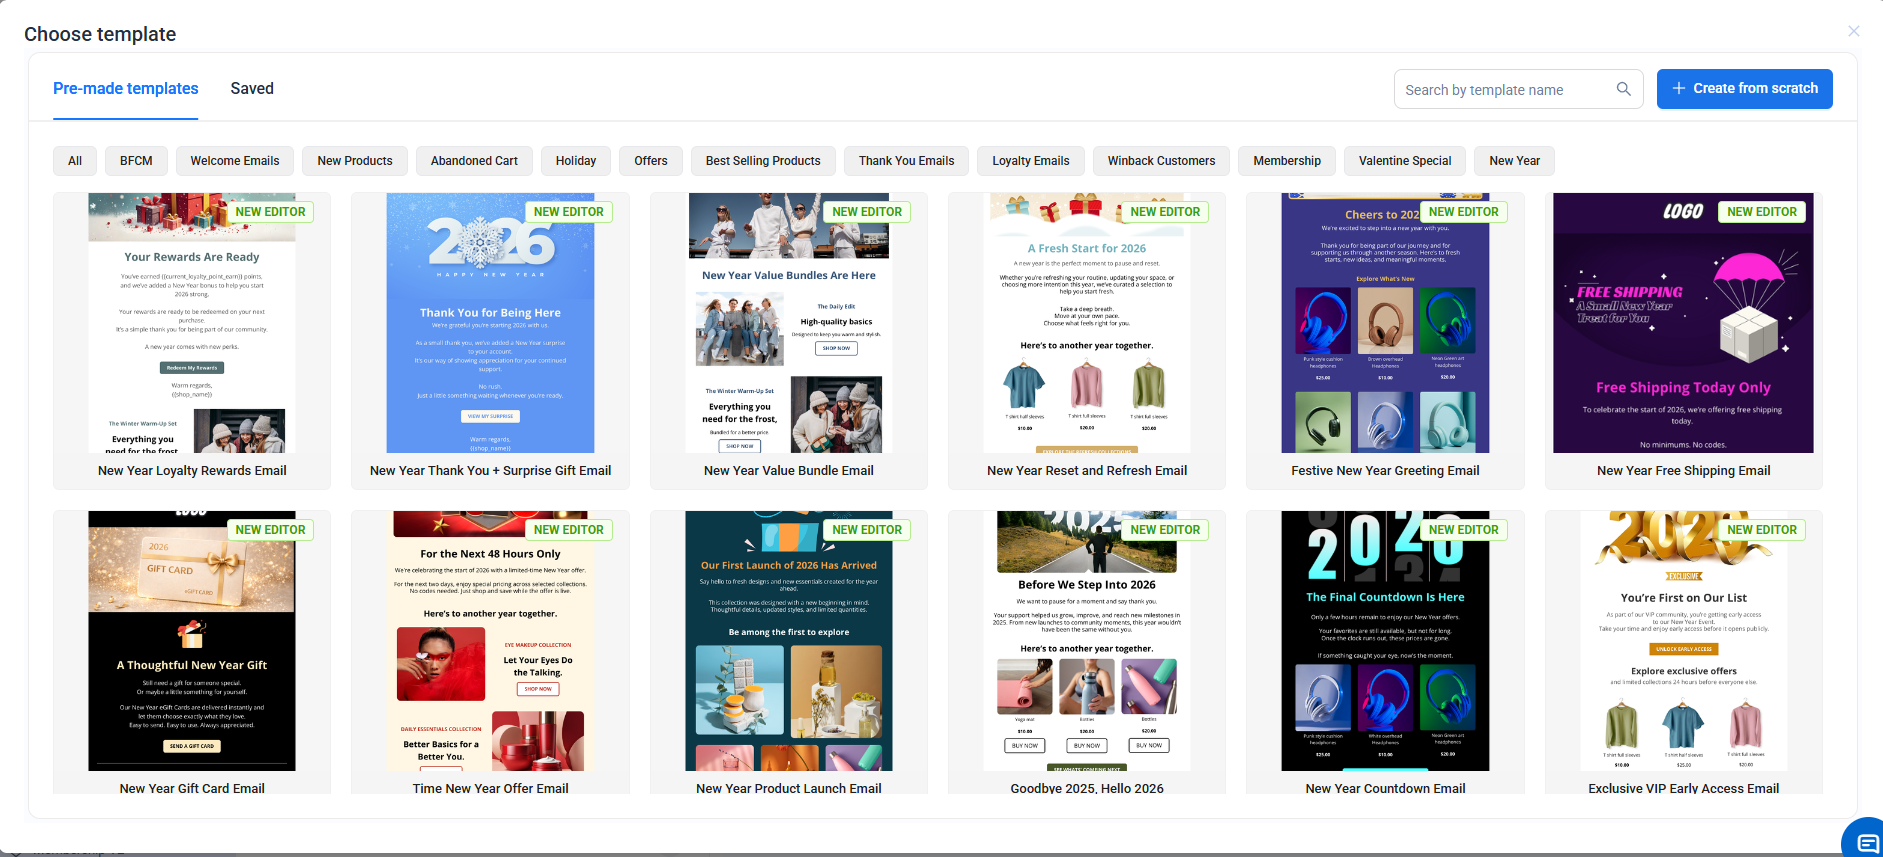Select Festive New Year Greeting Email thumbnail
The image size is (1883, 857).
pyautogui.click(x=1385, y=323)
